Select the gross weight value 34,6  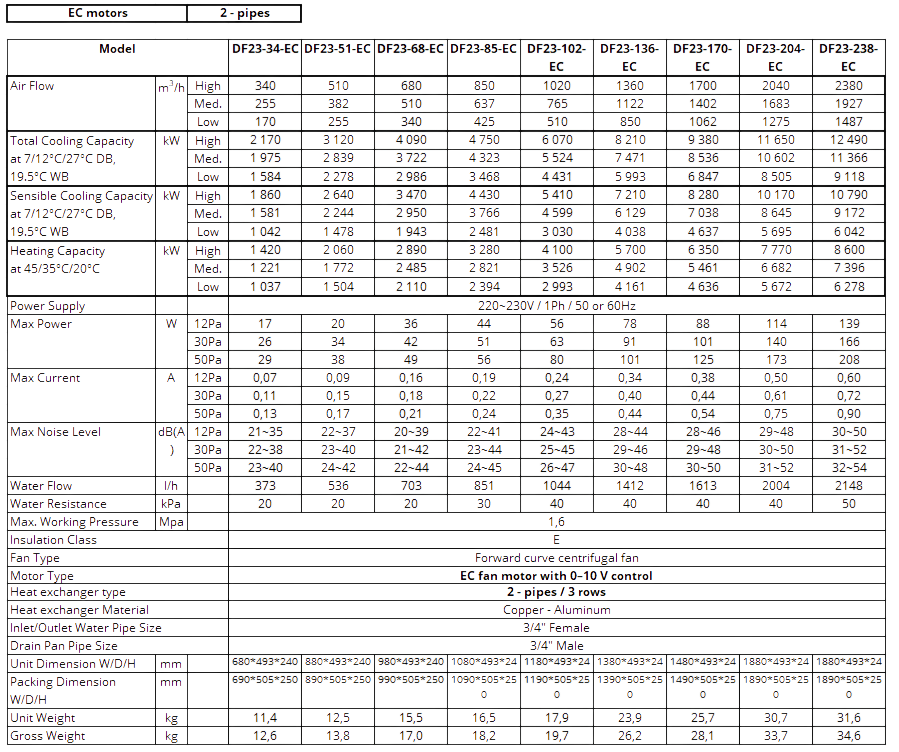click(849, 736)
